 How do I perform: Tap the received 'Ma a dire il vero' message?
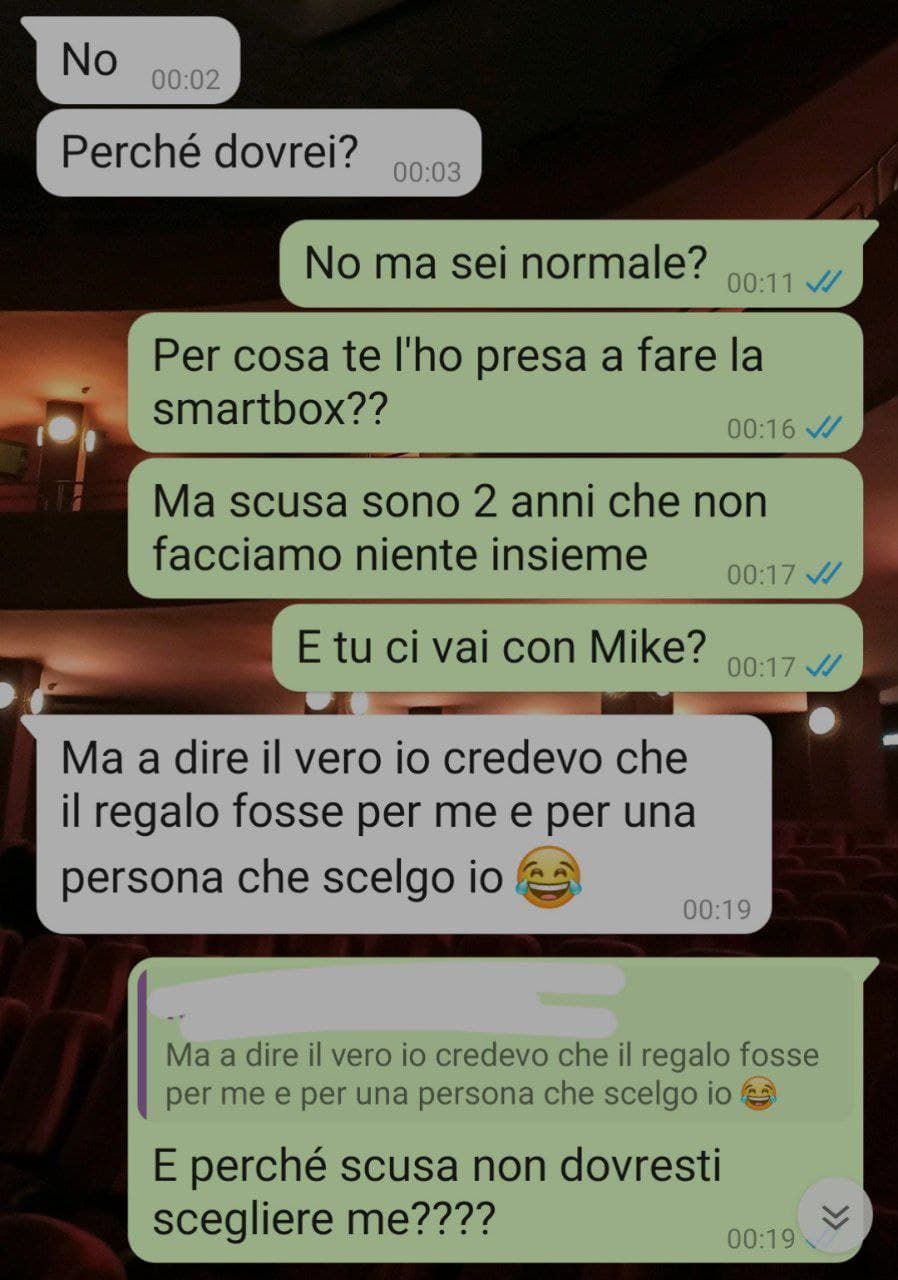[x=404, y=824]
